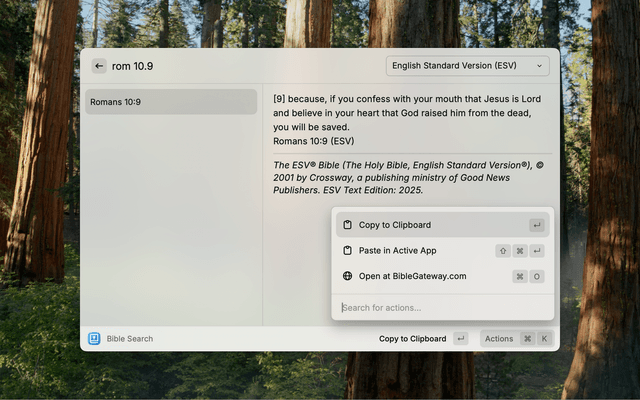Focus the Search for actions field
The height and width of the screenshot is (400, 640).
[x=440, y=307]
